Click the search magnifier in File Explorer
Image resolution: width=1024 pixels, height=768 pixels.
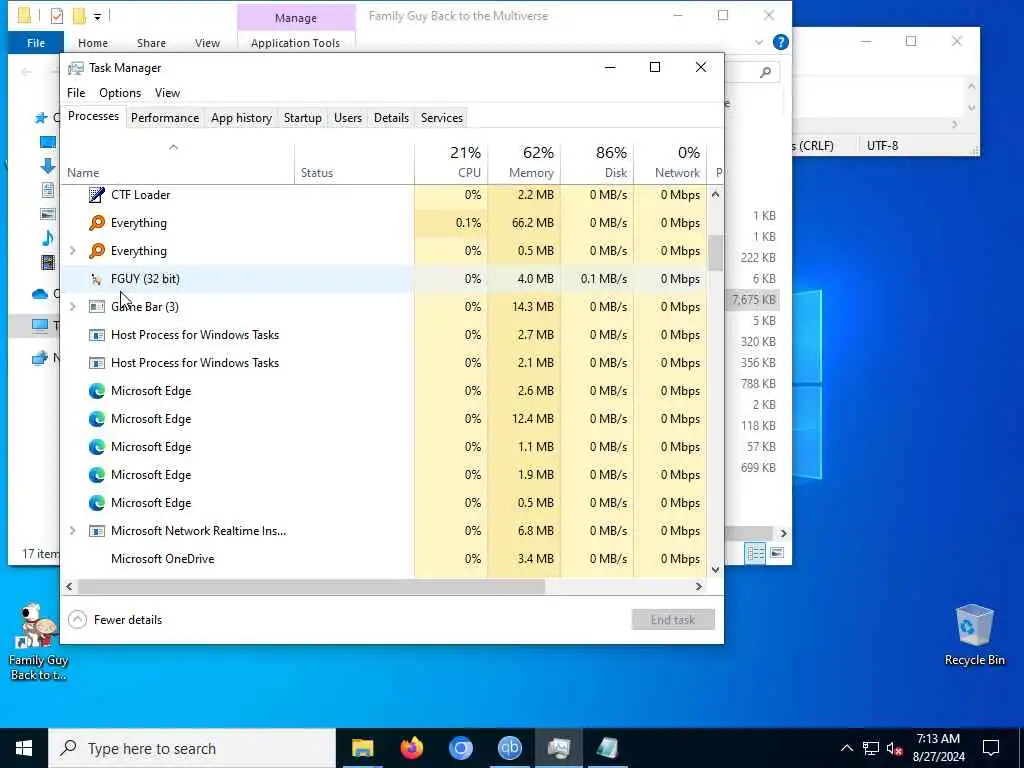point(765,72)
